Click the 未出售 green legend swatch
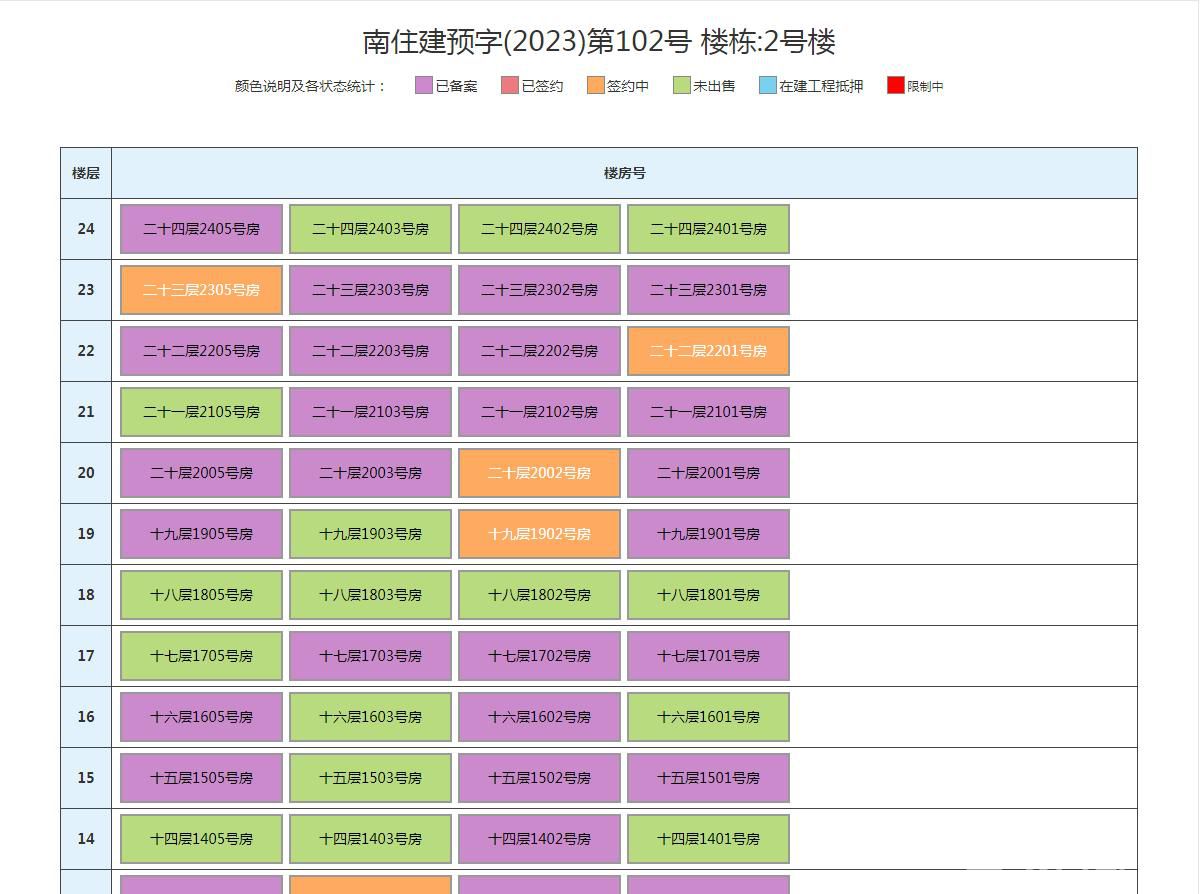The width and height of the screenshot is (1200, 894). tap(682, 86)
